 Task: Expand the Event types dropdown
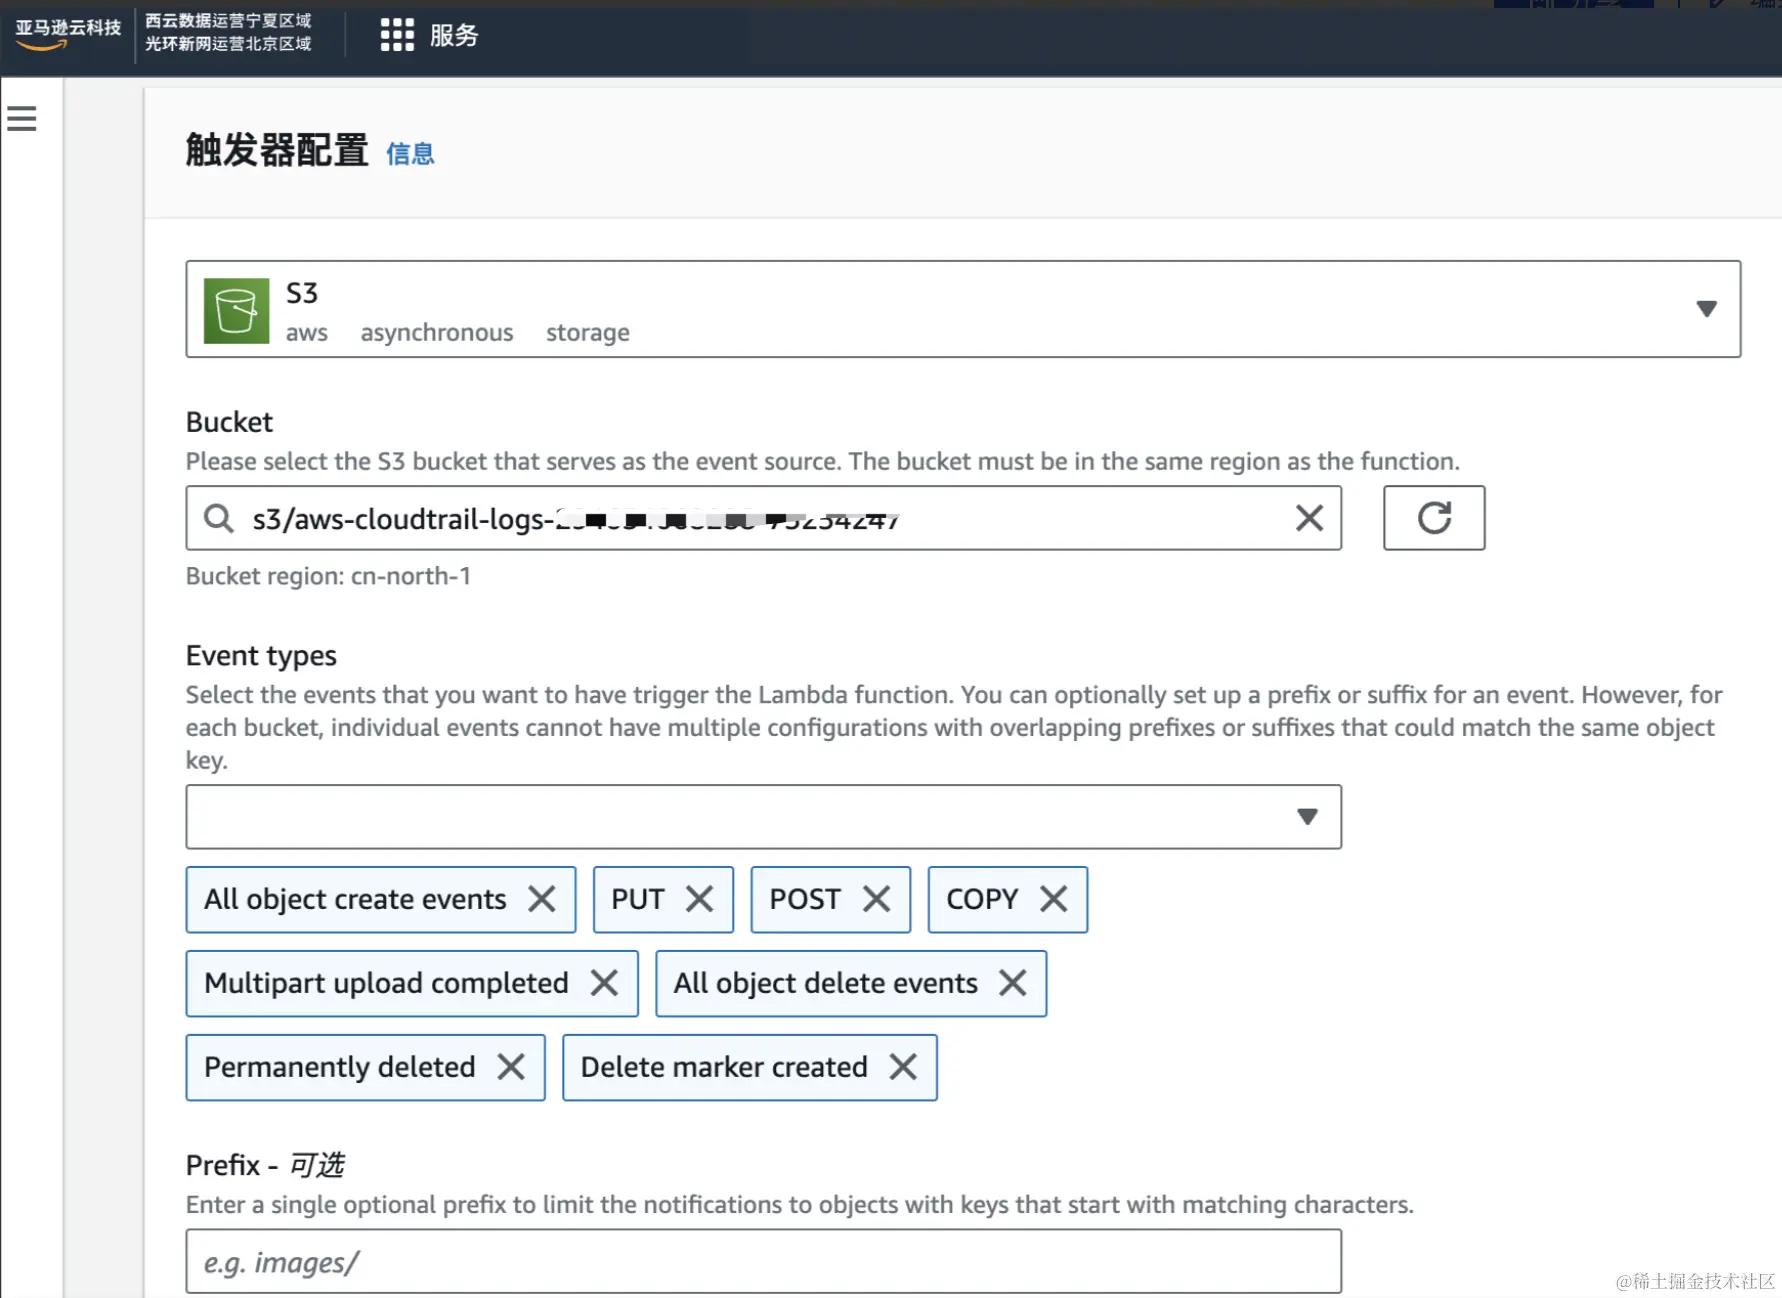[763, 817]
